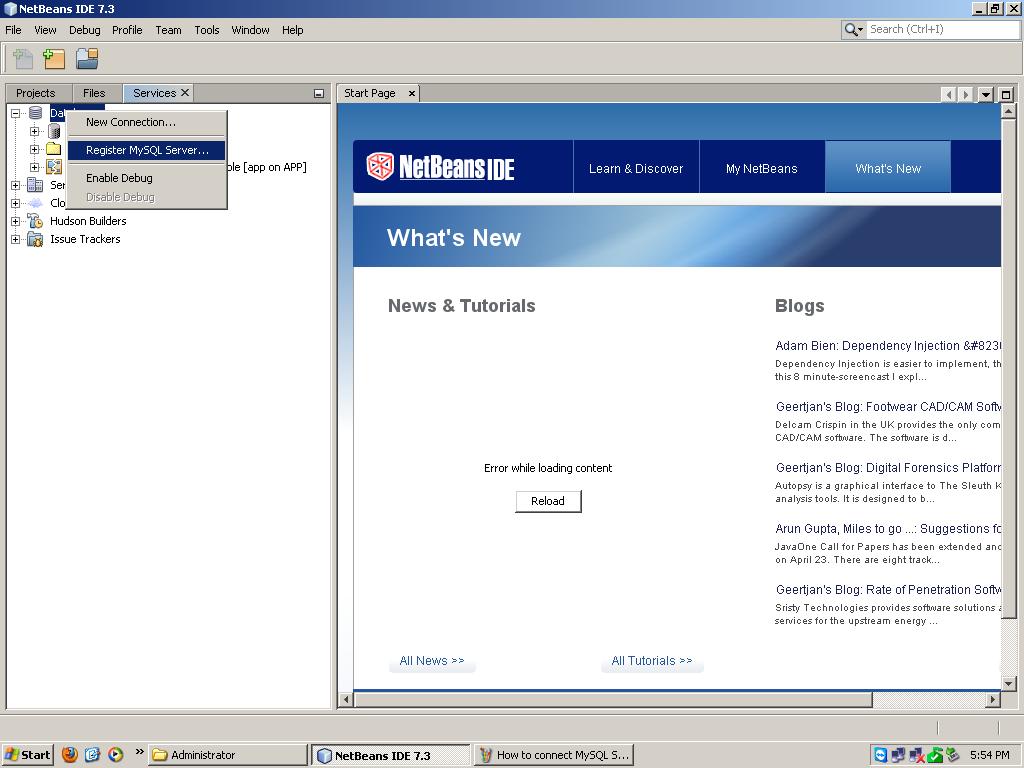The height and width of the screenshot is (768, 1024).
Task: Minimize the Services panel
Action: [x=319, y=93]
